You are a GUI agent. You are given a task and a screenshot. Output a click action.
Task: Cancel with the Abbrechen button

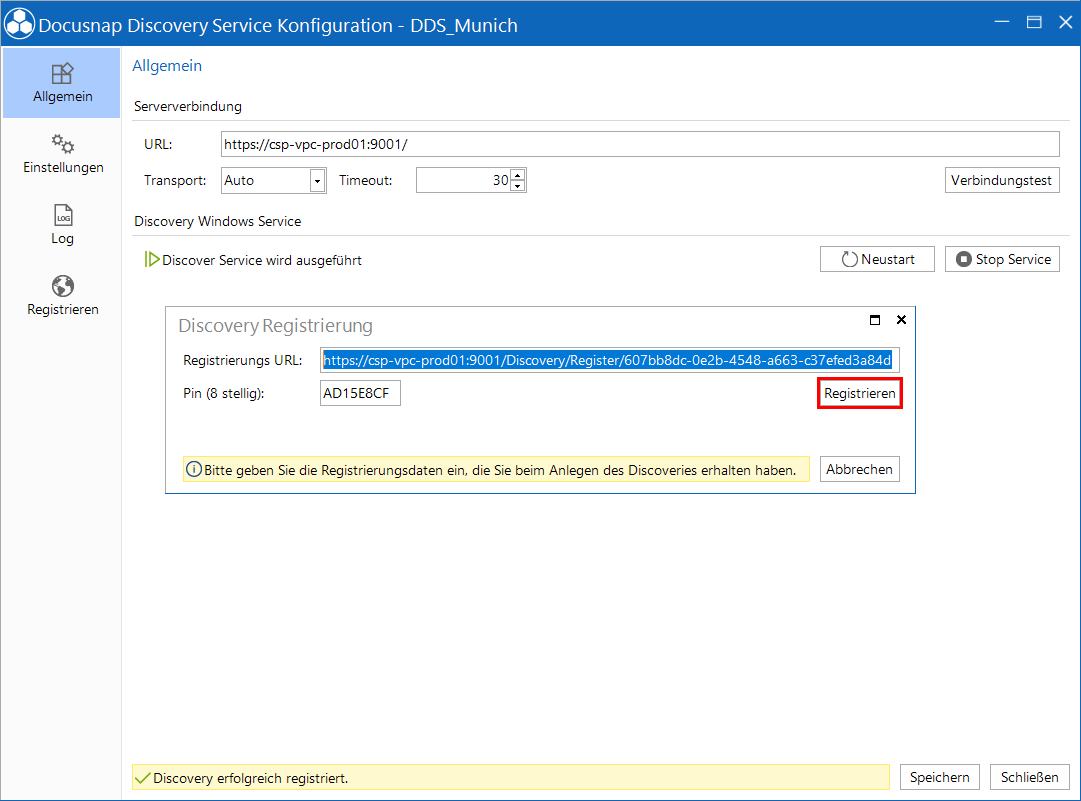coord(860,469)
